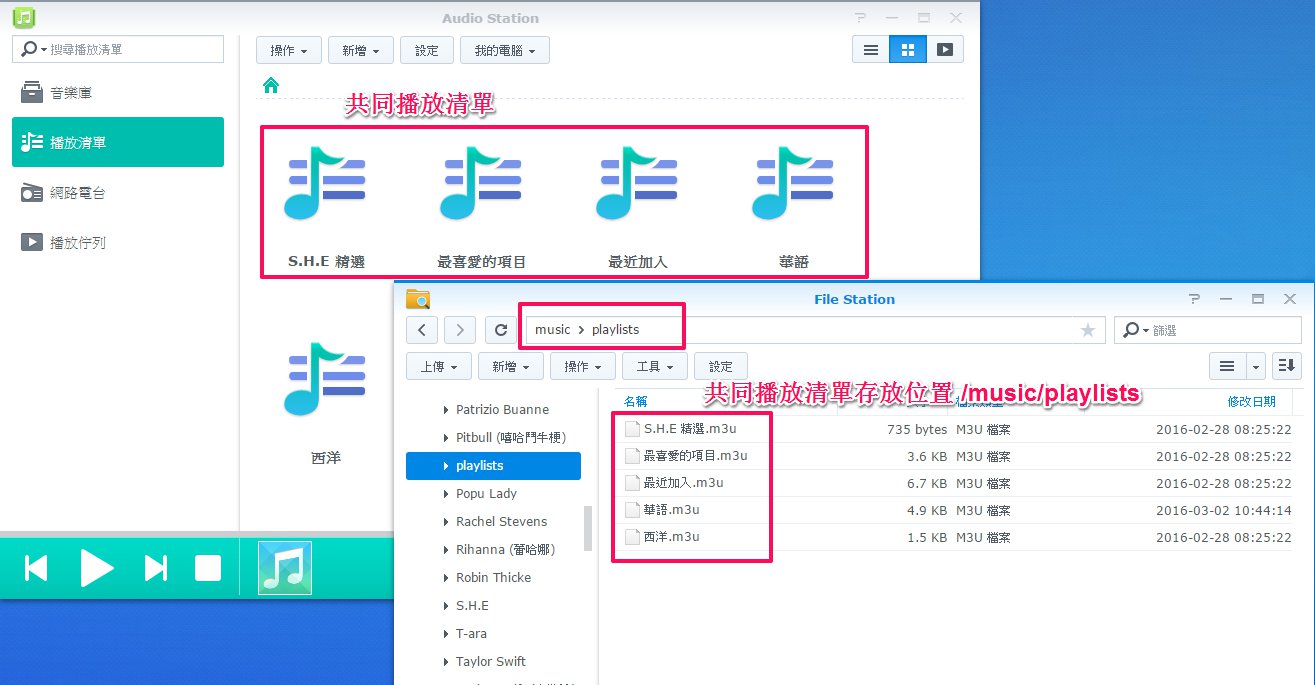Switch Audio Station to player view

(944, 50)
